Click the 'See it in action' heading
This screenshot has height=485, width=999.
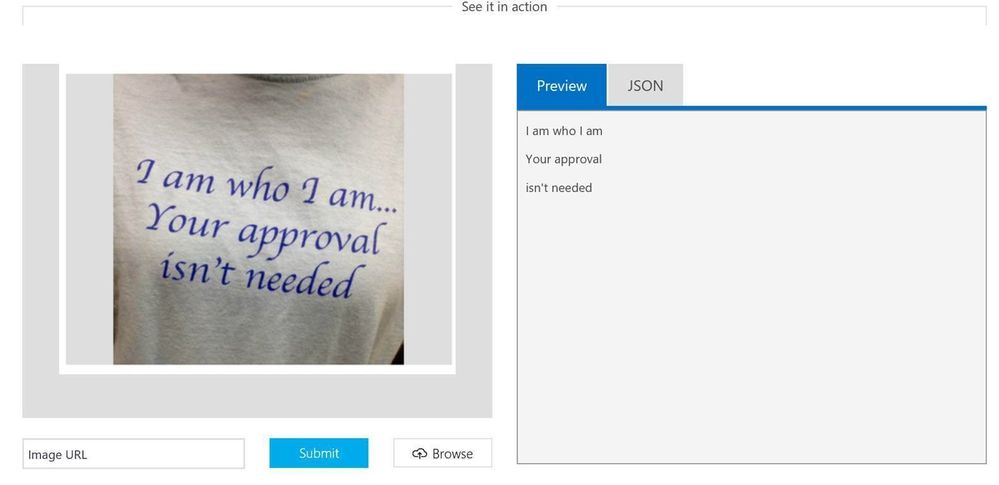[x=504, y=7]
